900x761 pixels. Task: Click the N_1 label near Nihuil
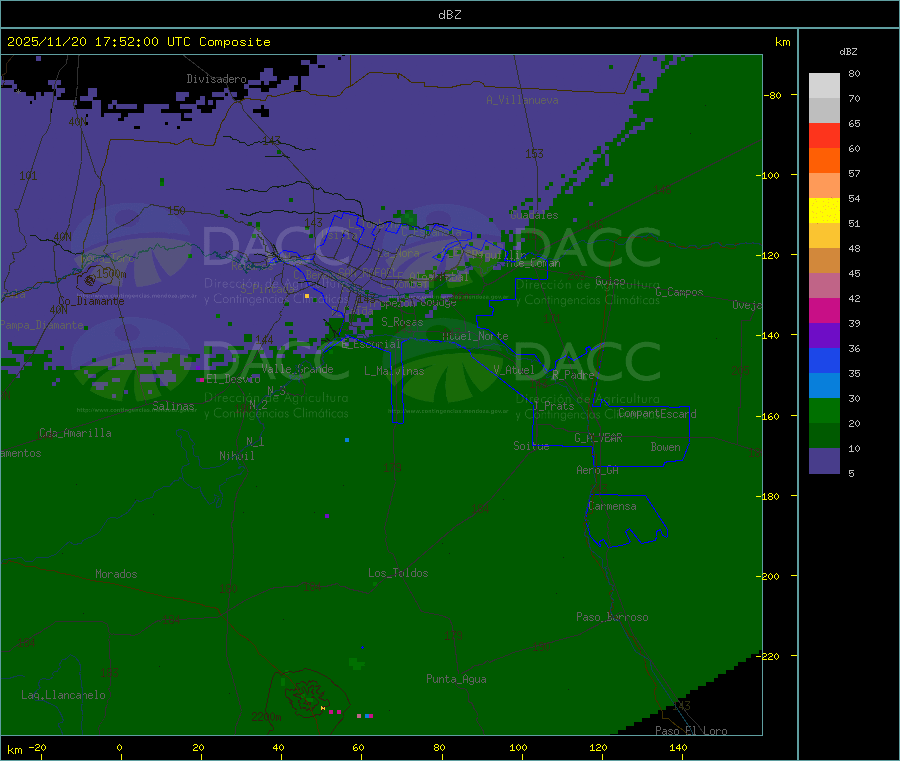[255, 441]
